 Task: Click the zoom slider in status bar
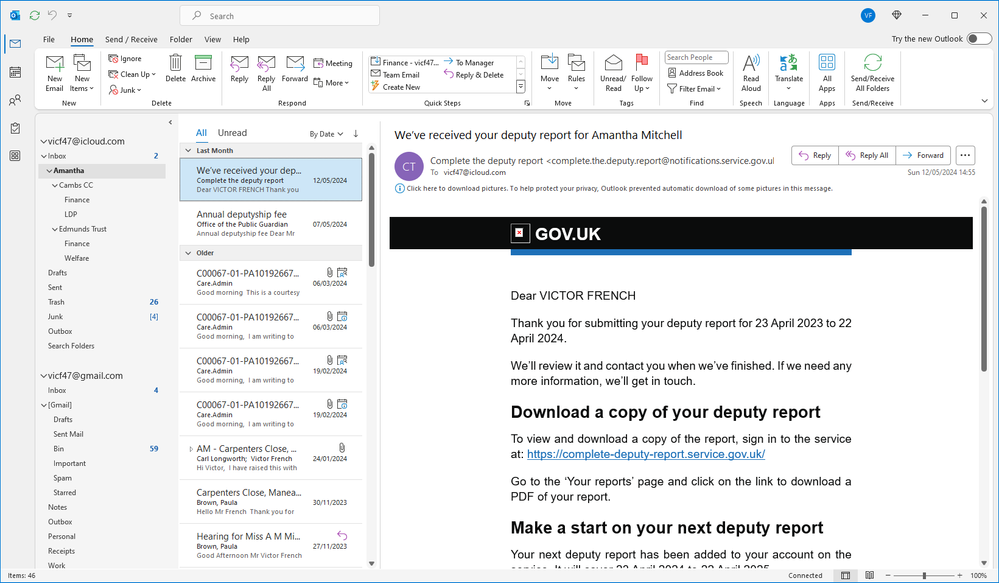(x=924, y=575)
